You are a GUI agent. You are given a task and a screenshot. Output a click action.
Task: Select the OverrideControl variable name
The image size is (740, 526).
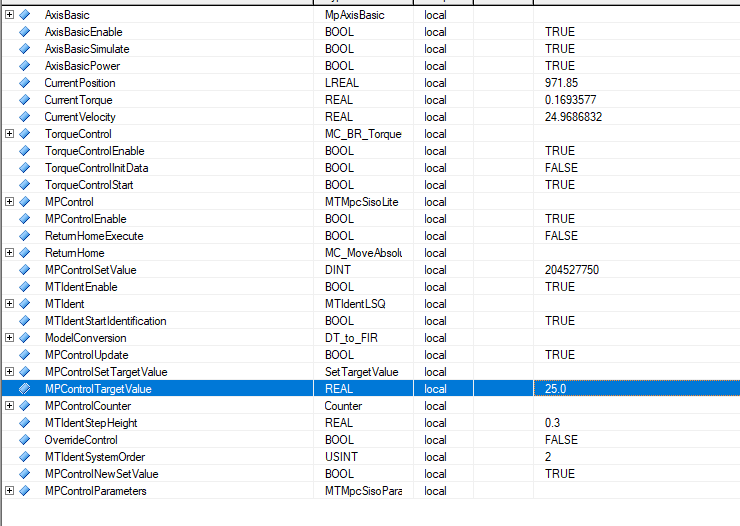pyautogui.click(x=81, y=440)
